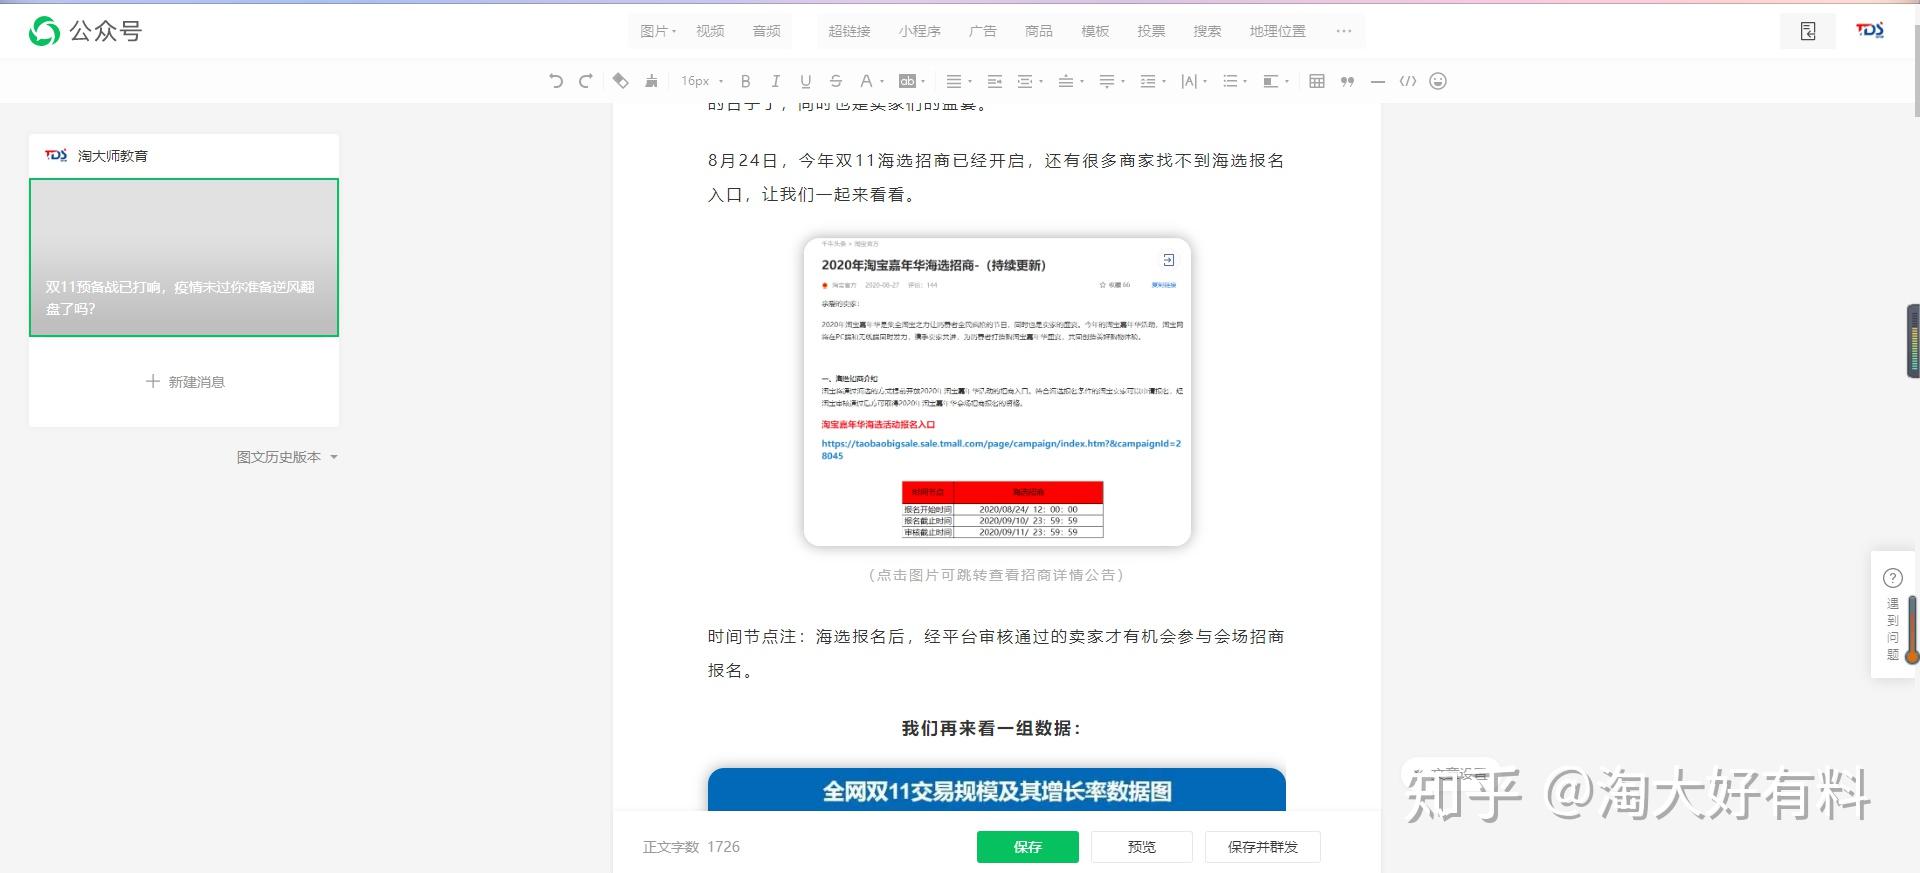Image resolution: width=1920 pixels, height=873 pixels.
Task: Click paragraph starting 8月24日
Action: pos(996,177)
